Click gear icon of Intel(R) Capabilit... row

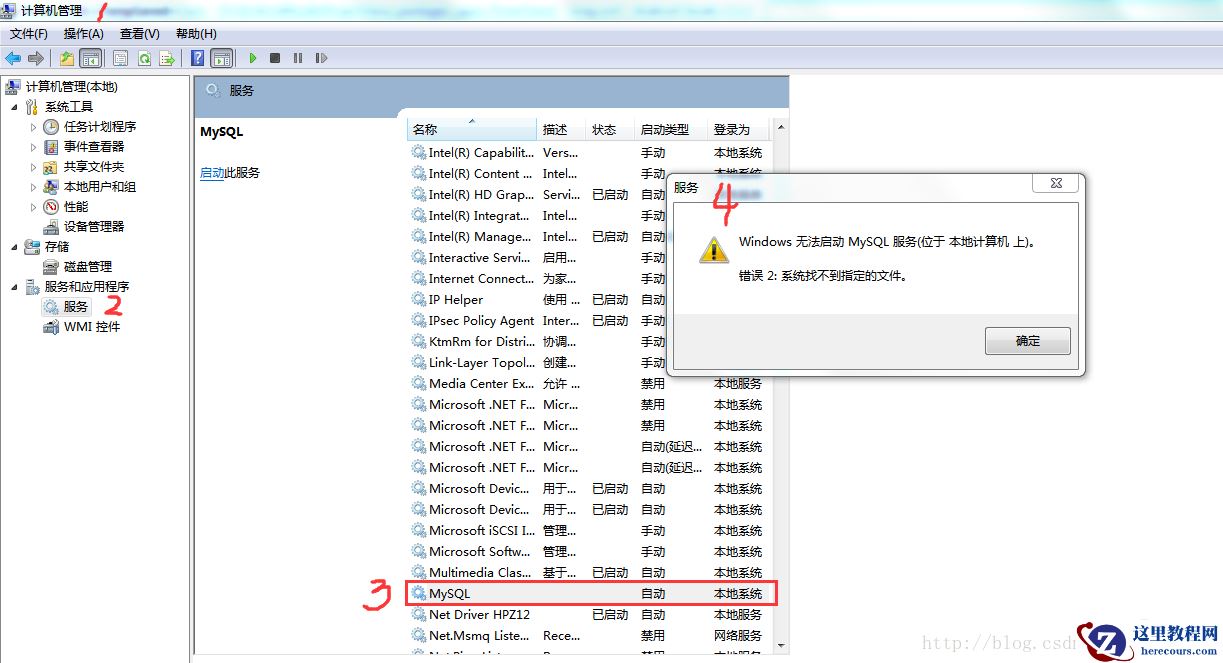(x=419, y=153)
